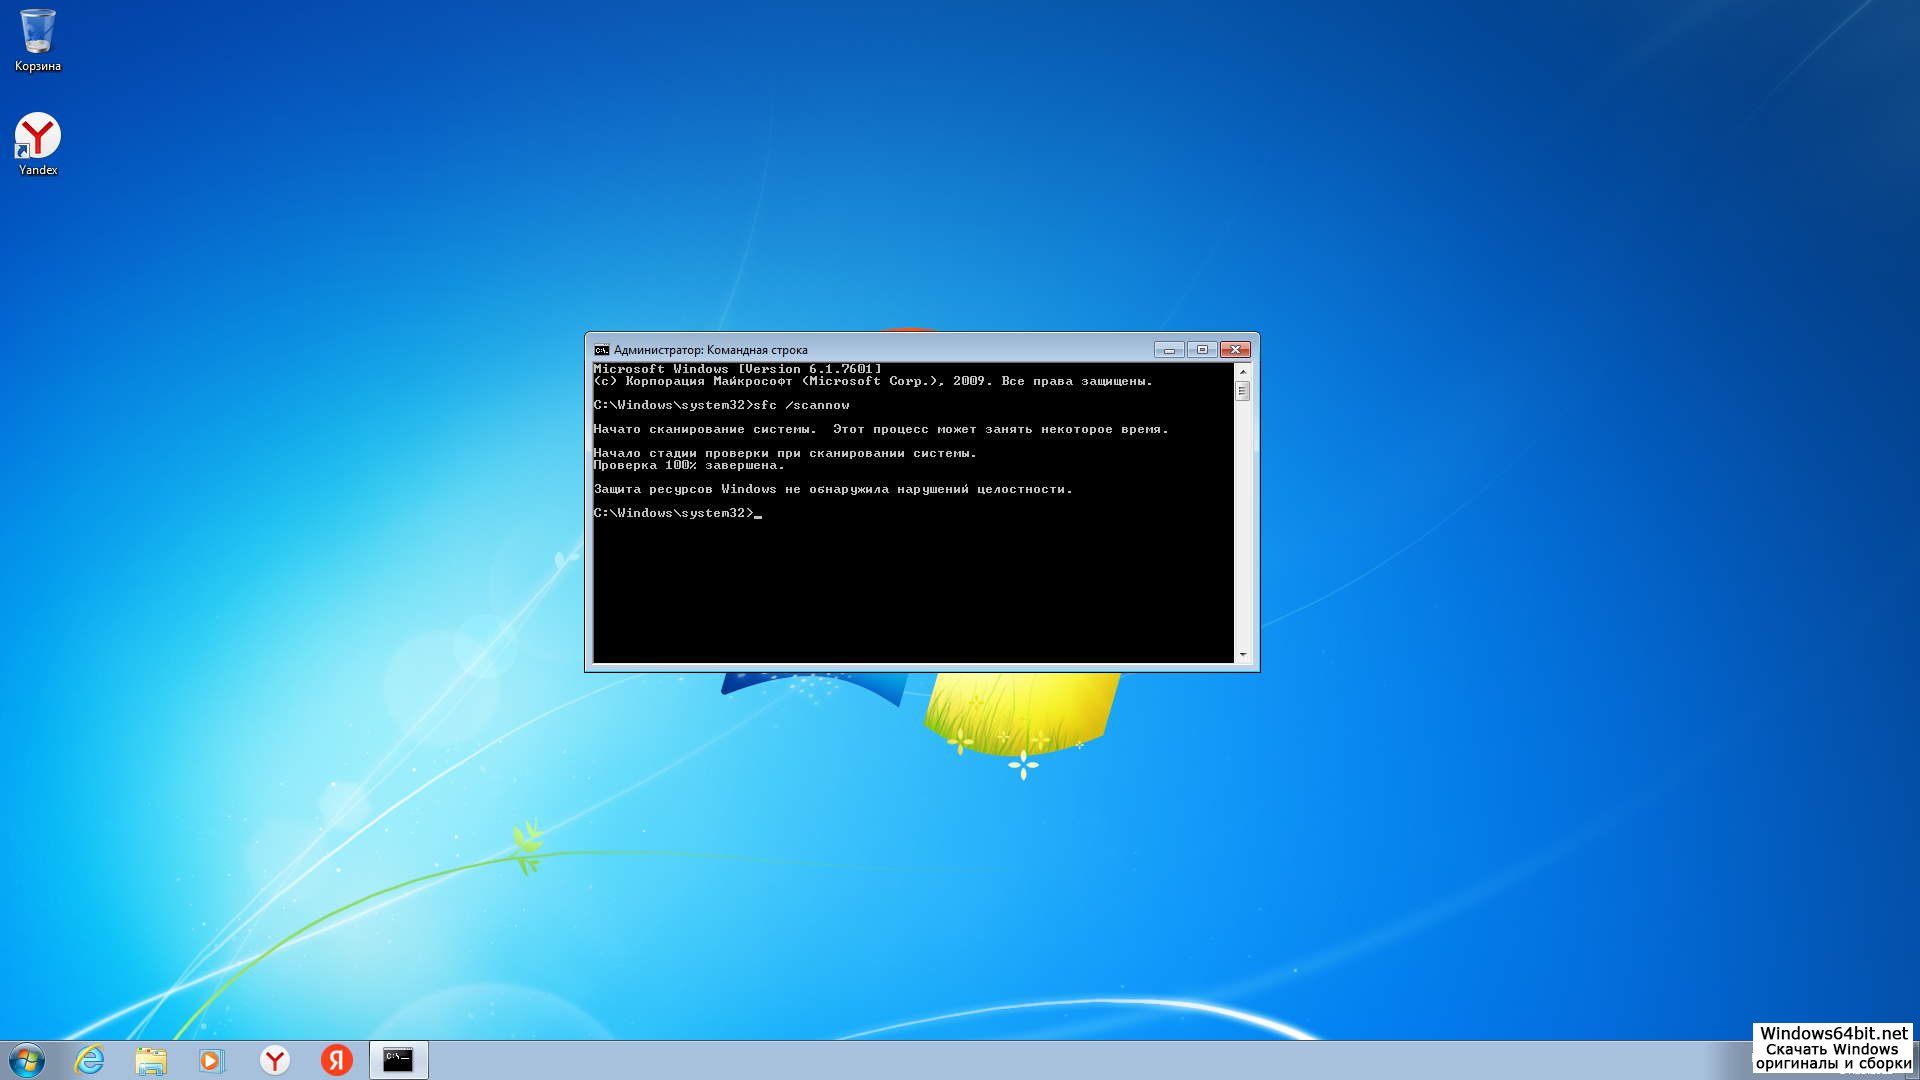
Task: Click the console scrollbar thumb
Action: tap(1243, 391)
